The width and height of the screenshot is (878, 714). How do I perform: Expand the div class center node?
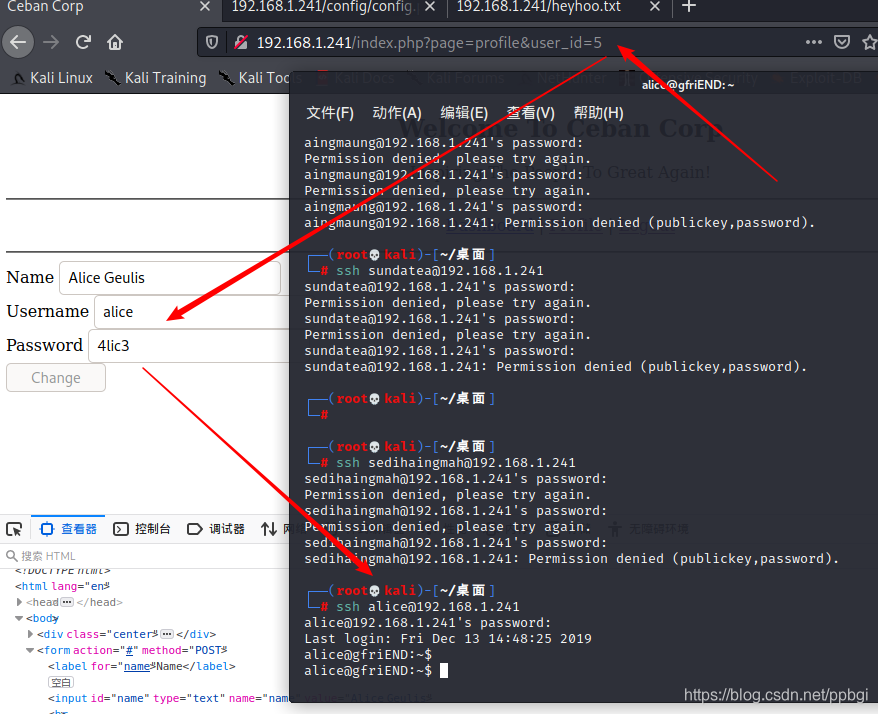click(x=30, y=634)
